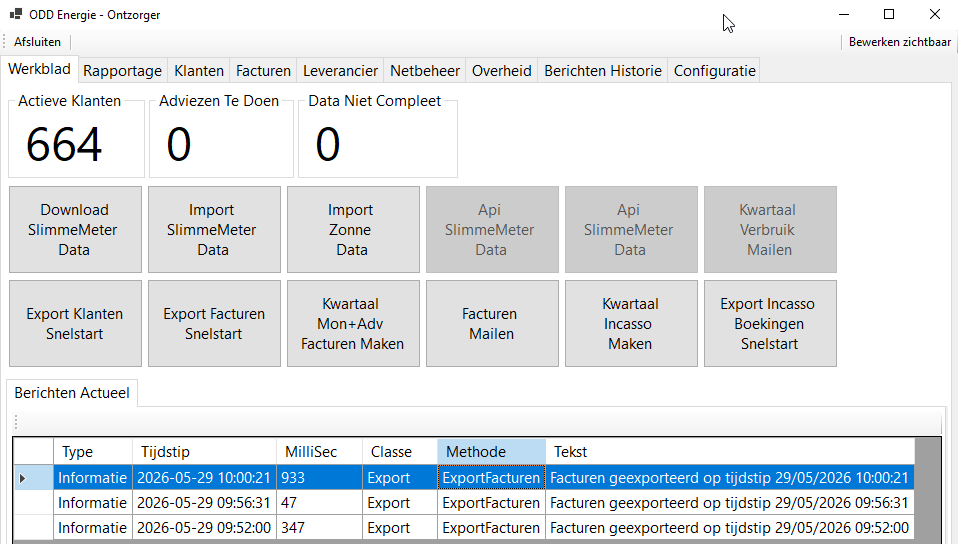Click the Adviezen Te Doen value
The image size is (958, 544).
coord(178,145)
